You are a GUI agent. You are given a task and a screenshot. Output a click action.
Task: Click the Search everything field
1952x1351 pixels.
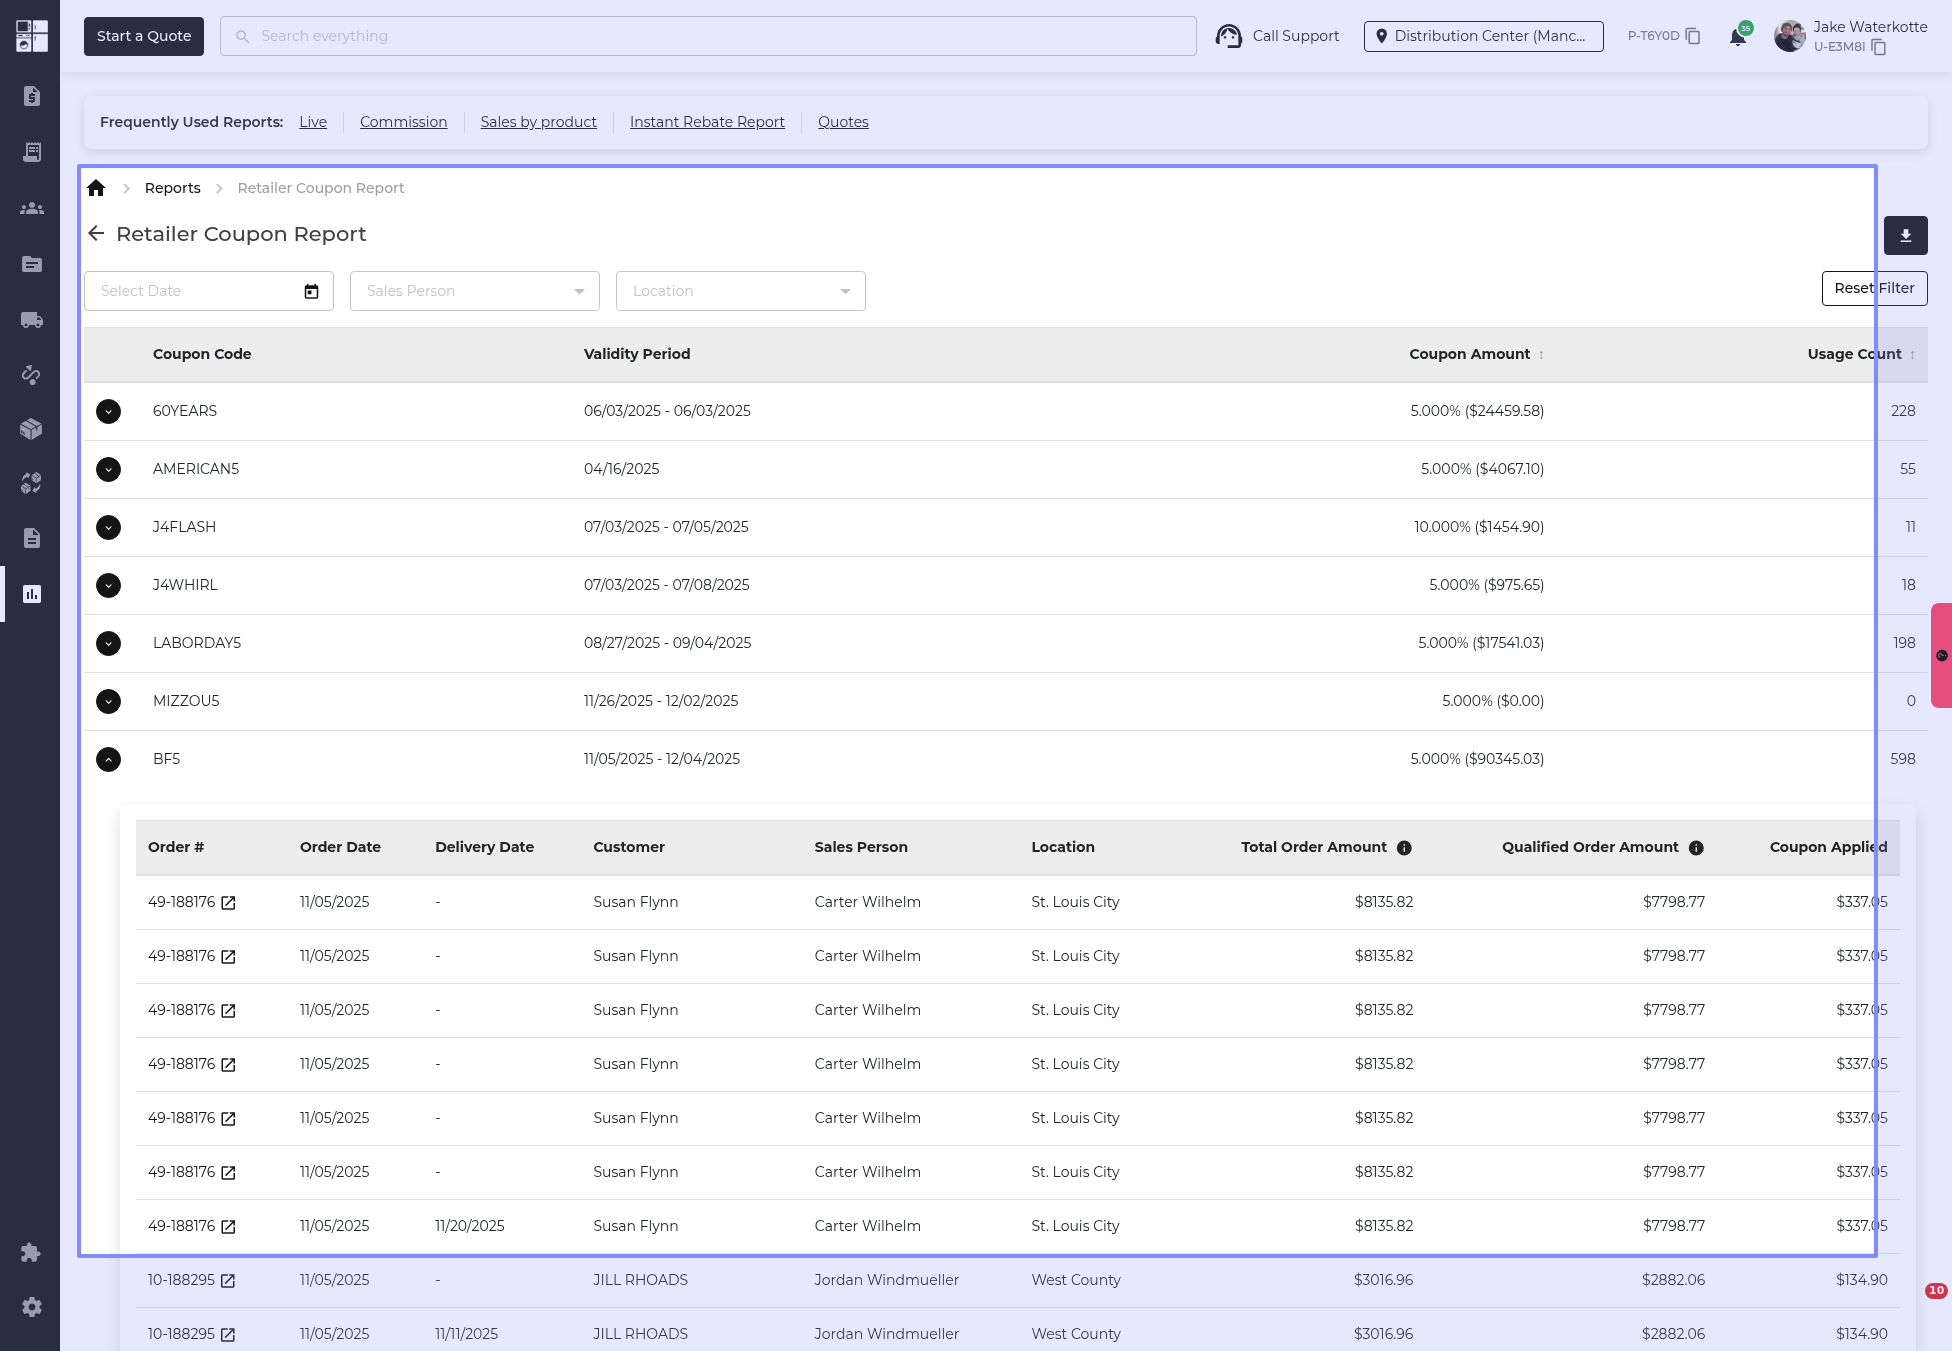pos(707,36)
